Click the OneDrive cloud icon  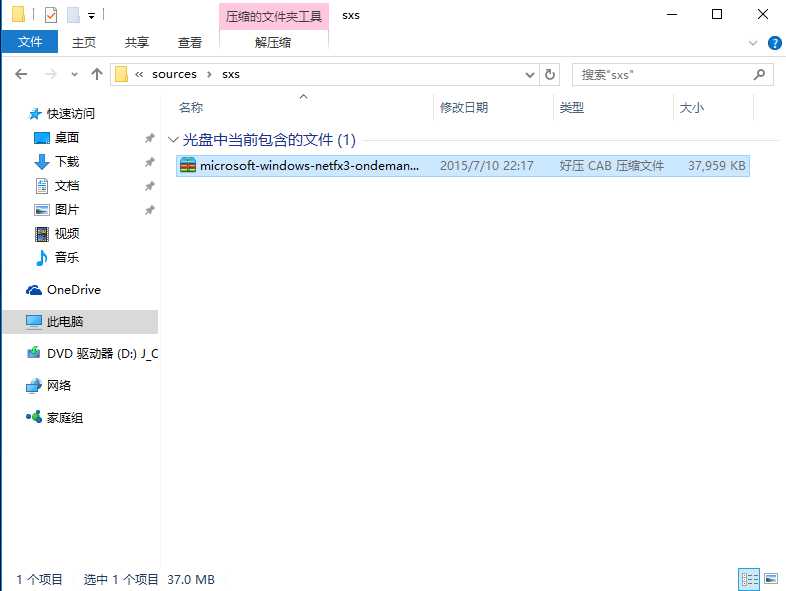click(34, 290)
